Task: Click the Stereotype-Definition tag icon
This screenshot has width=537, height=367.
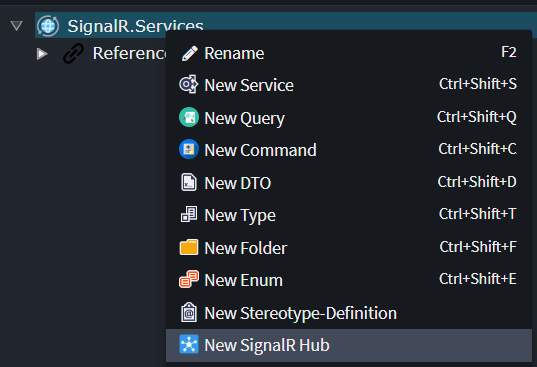Action: tap(189, 312)
